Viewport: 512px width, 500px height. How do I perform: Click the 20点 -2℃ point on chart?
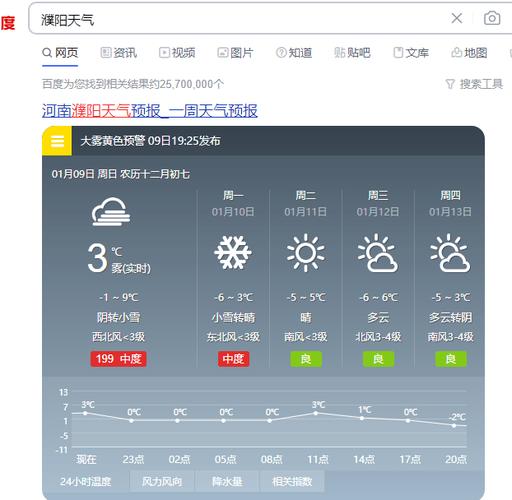(454, 425)
